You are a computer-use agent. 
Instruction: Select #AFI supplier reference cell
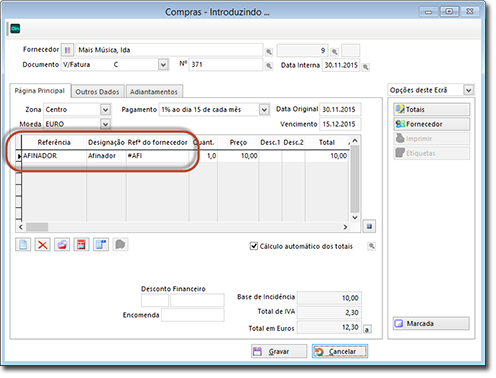click(x=157, y=156)
